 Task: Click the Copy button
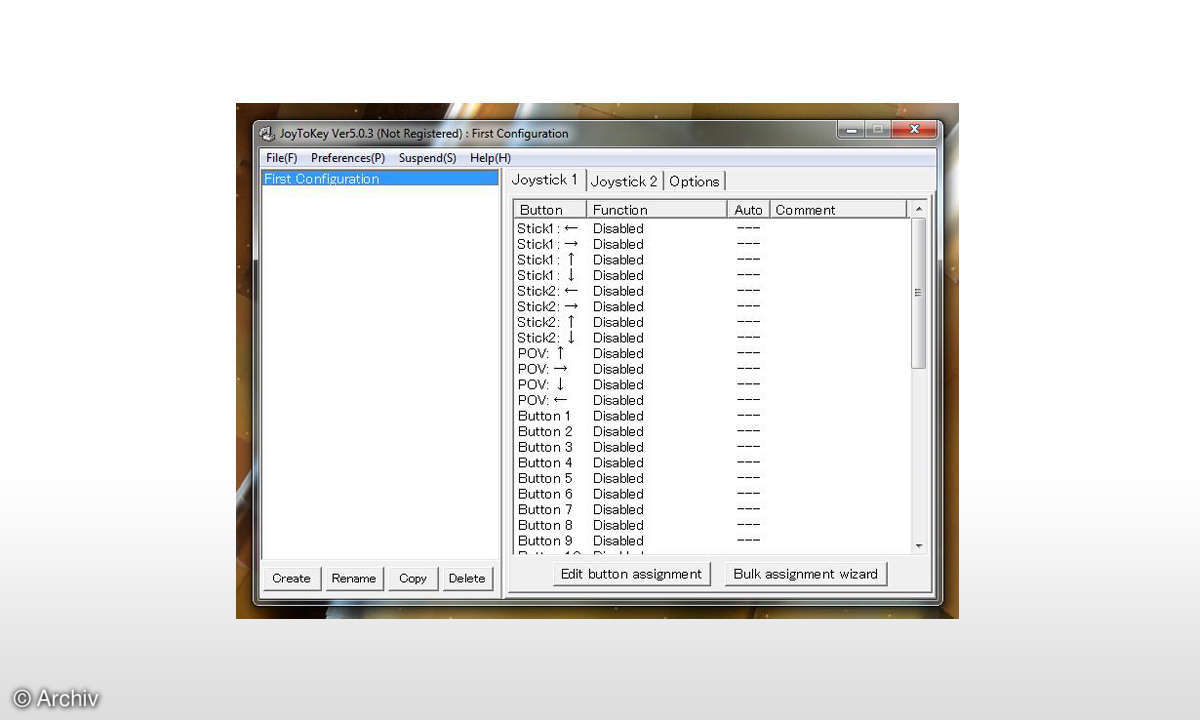tap(413, 578)
